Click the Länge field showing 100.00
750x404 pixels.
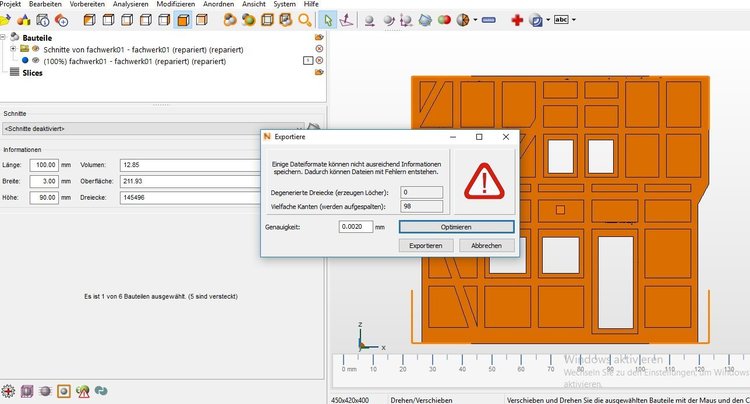pos(44,165)
